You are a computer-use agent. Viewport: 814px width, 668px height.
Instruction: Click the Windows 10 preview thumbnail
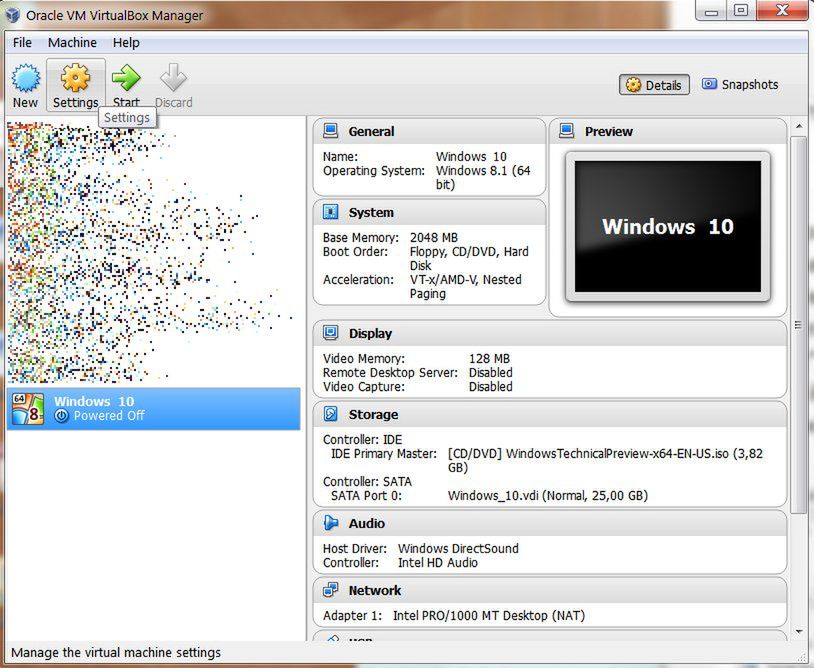(x=668, y=226)
